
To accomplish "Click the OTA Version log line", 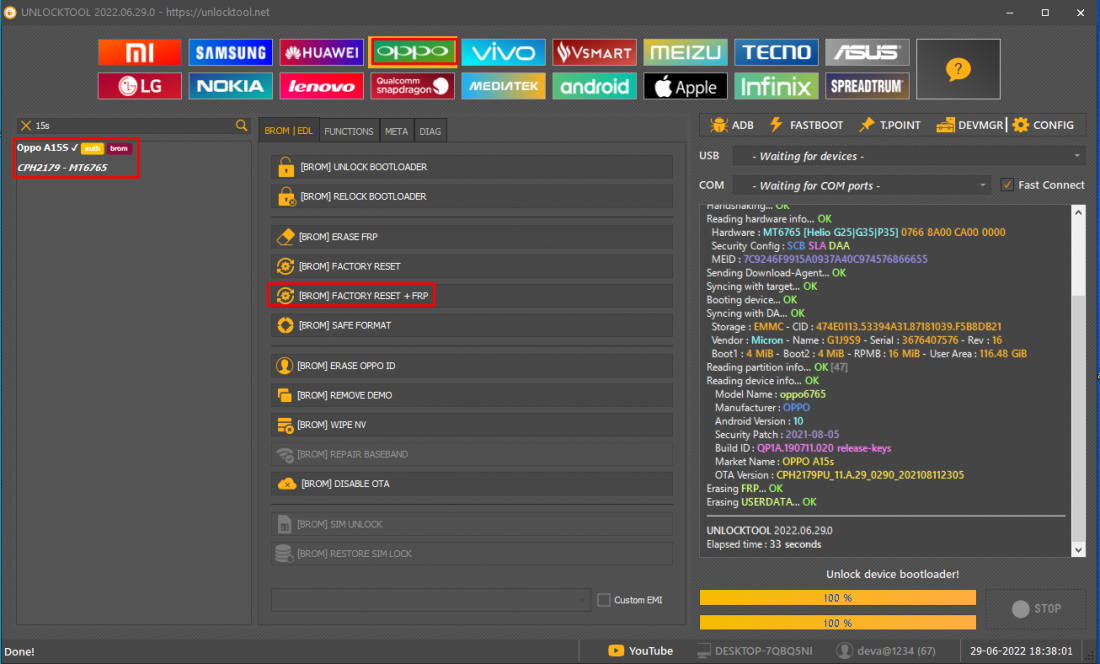I will [839, 475].
